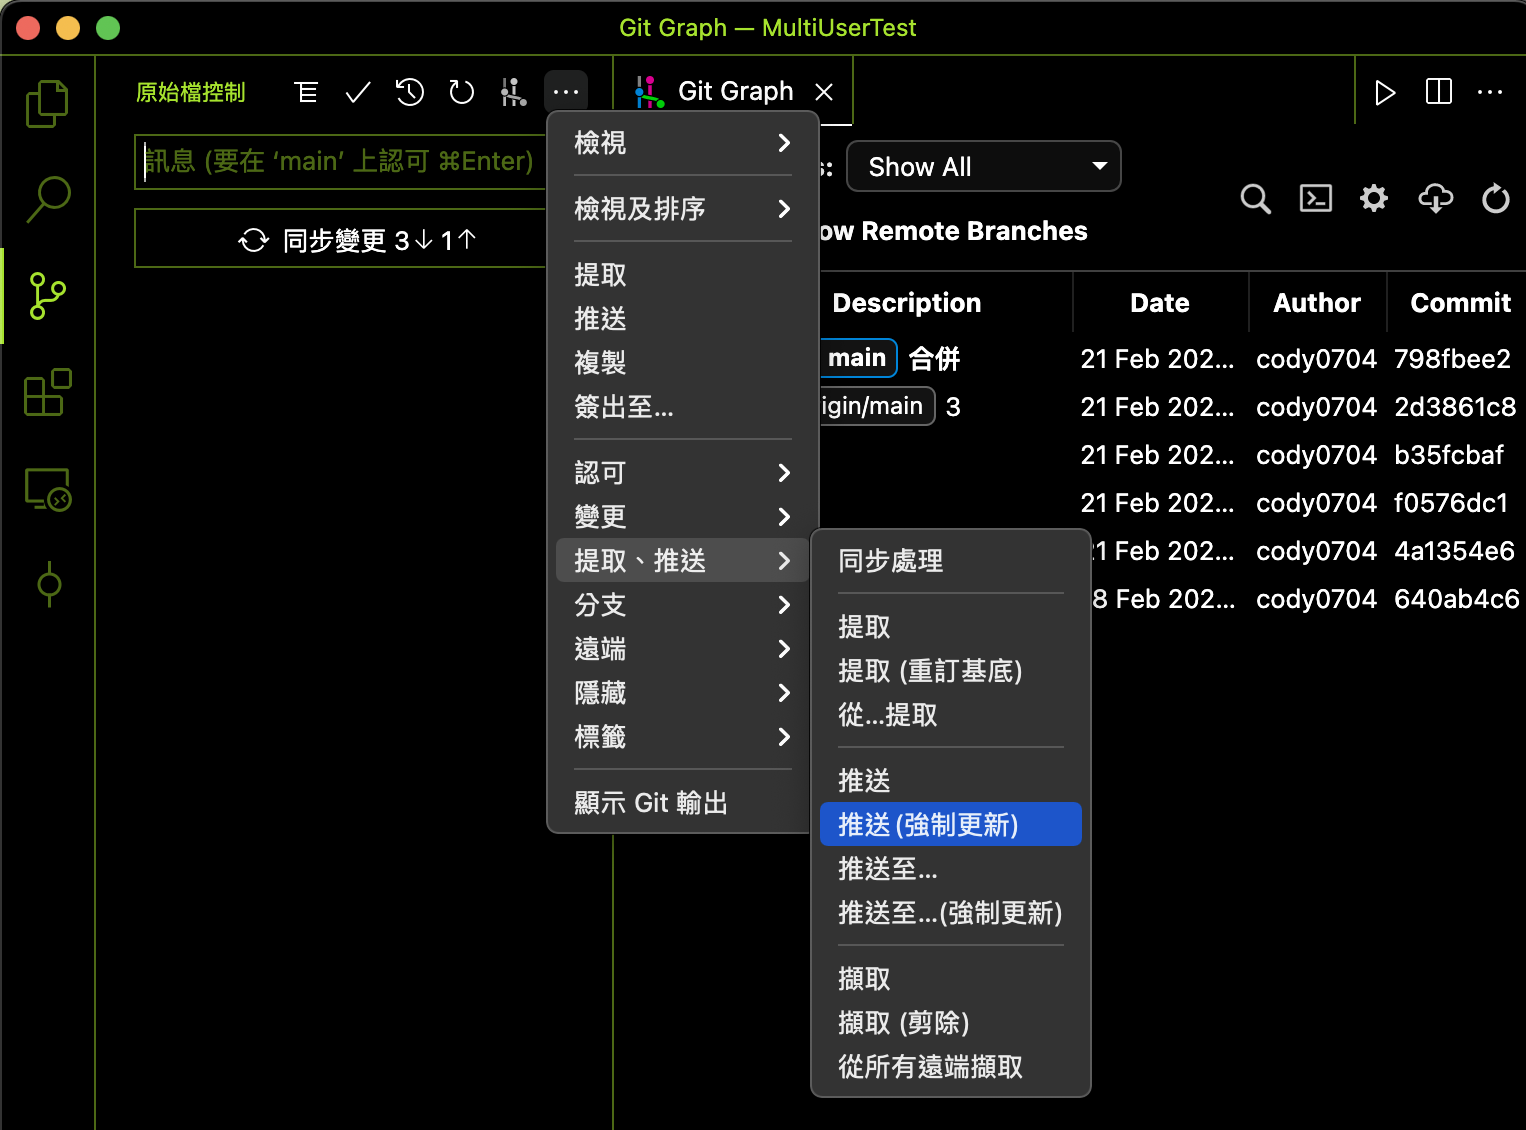Screen dimensions: 1526x1130
Task: Expand the 隱藏 submenu
Action: click(683, 693)
